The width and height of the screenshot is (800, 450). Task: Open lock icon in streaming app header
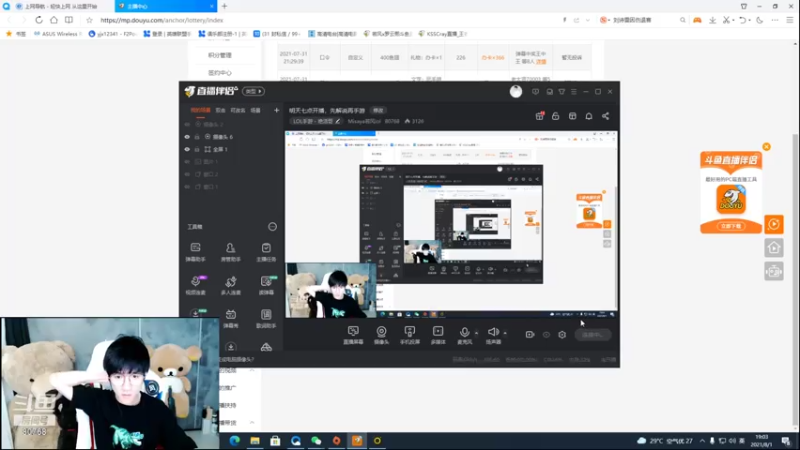tap(556, 116)
